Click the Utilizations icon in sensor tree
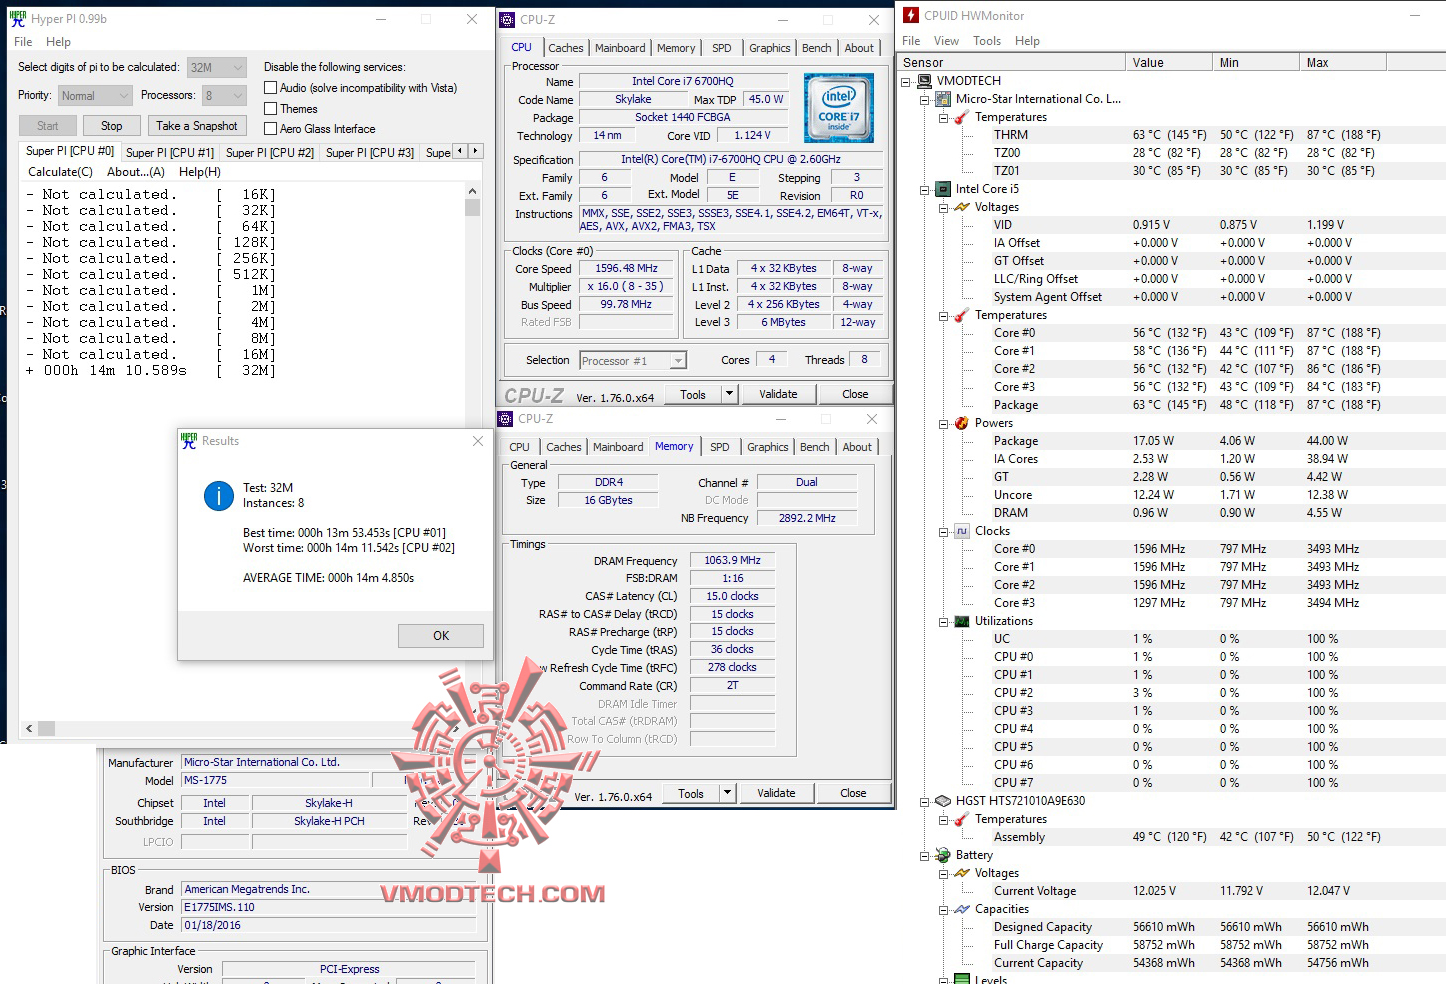This screenshot has height=984, width=1446. 962,621
